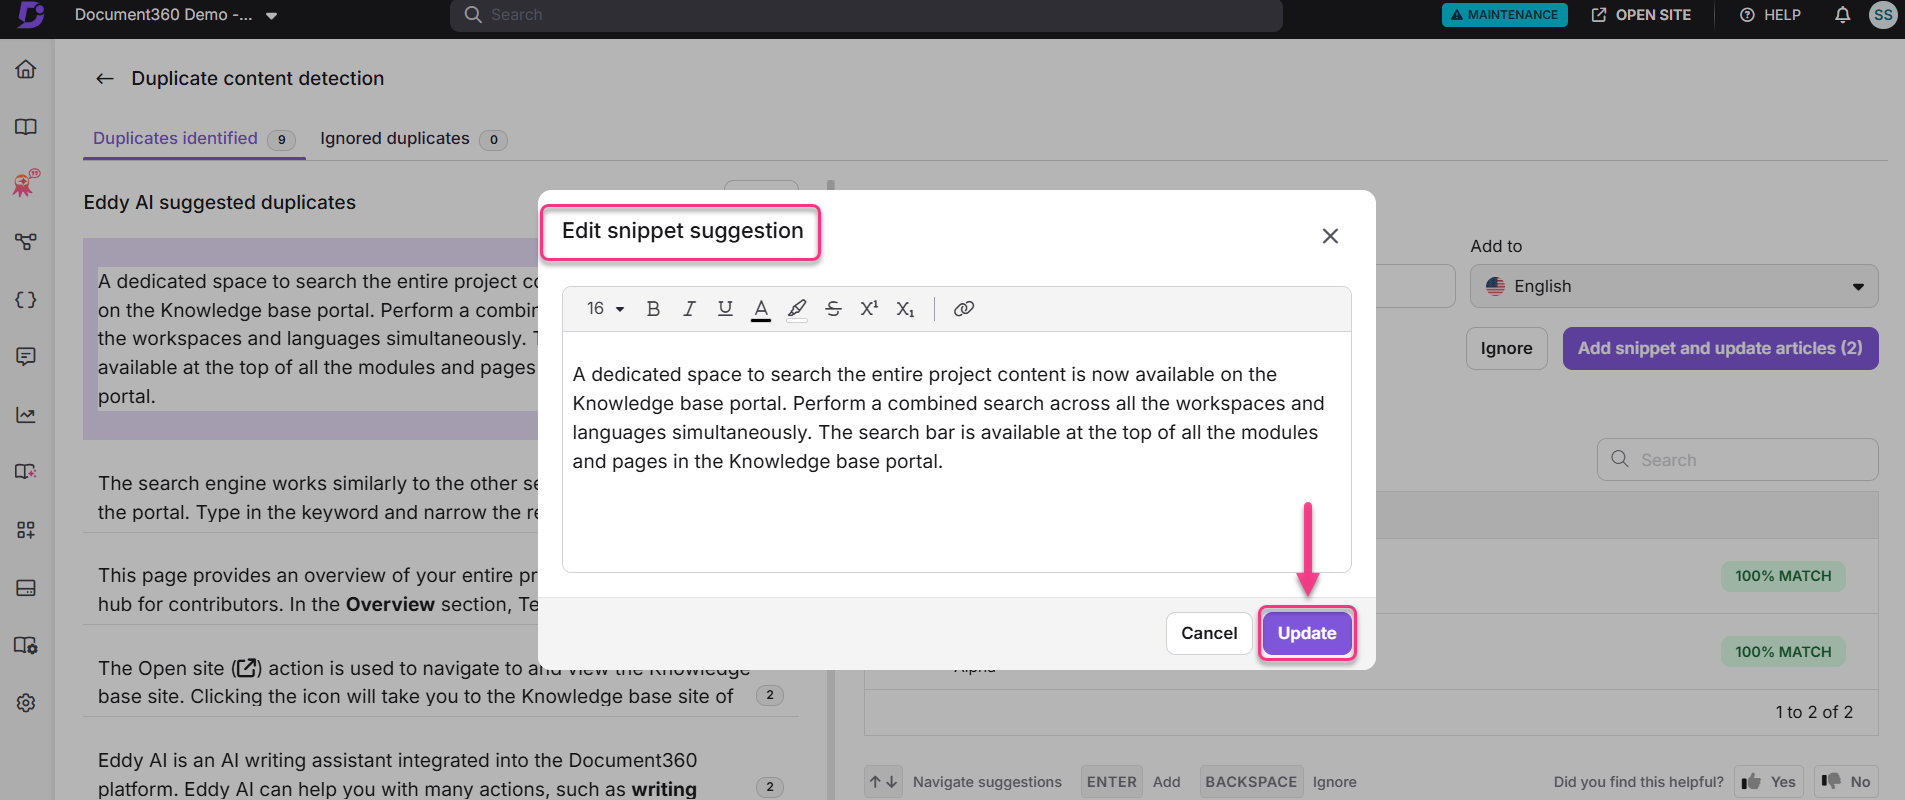Image resolution: width=1905 pixels, height=800 pixels.
Task: Open Settings gear in sidebar
Action: pyautogui.click(x=26, y=703)
